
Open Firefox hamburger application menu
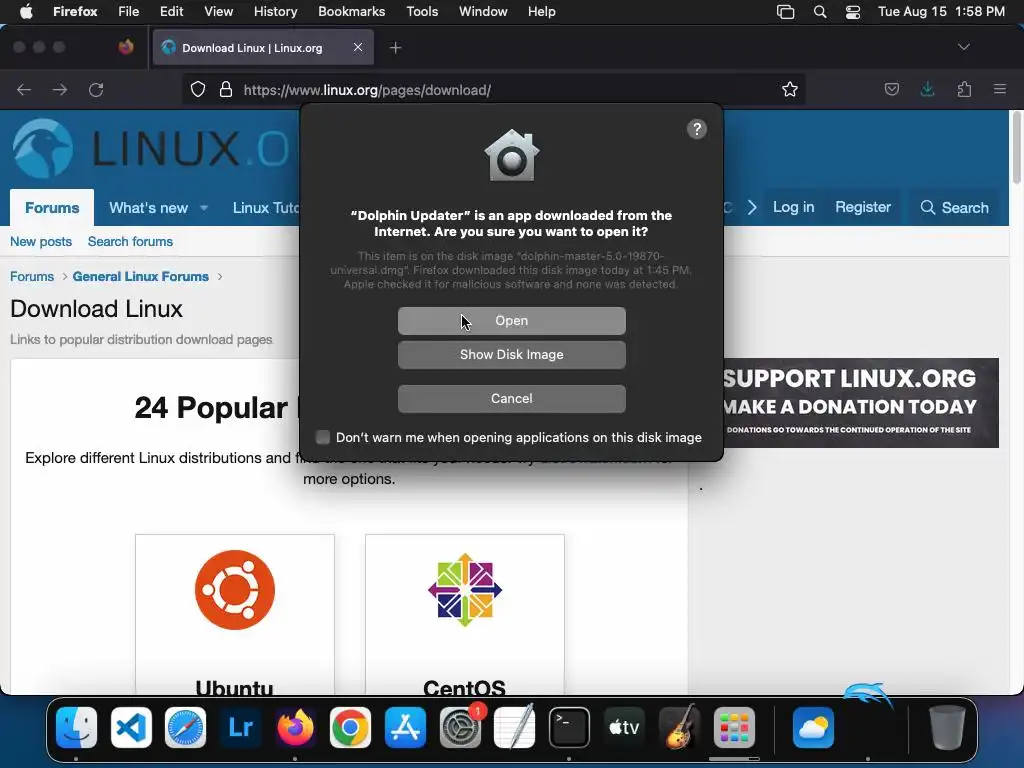coord(1000,89)
